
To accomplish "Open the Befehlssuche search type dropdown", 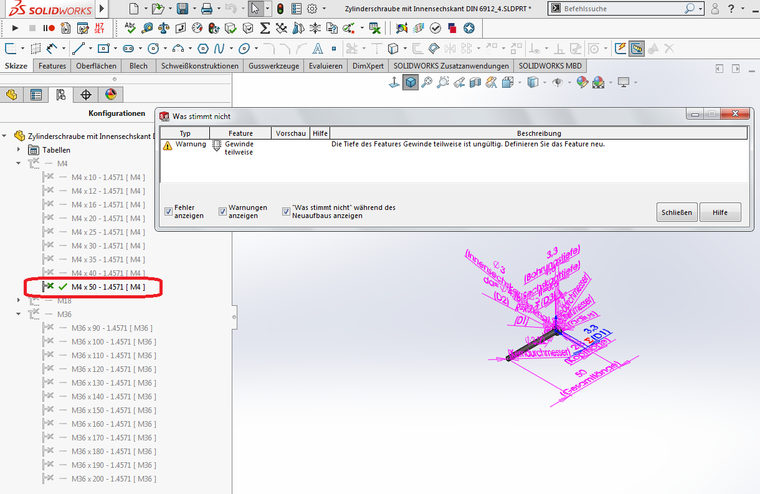I will tap(700, 9).
